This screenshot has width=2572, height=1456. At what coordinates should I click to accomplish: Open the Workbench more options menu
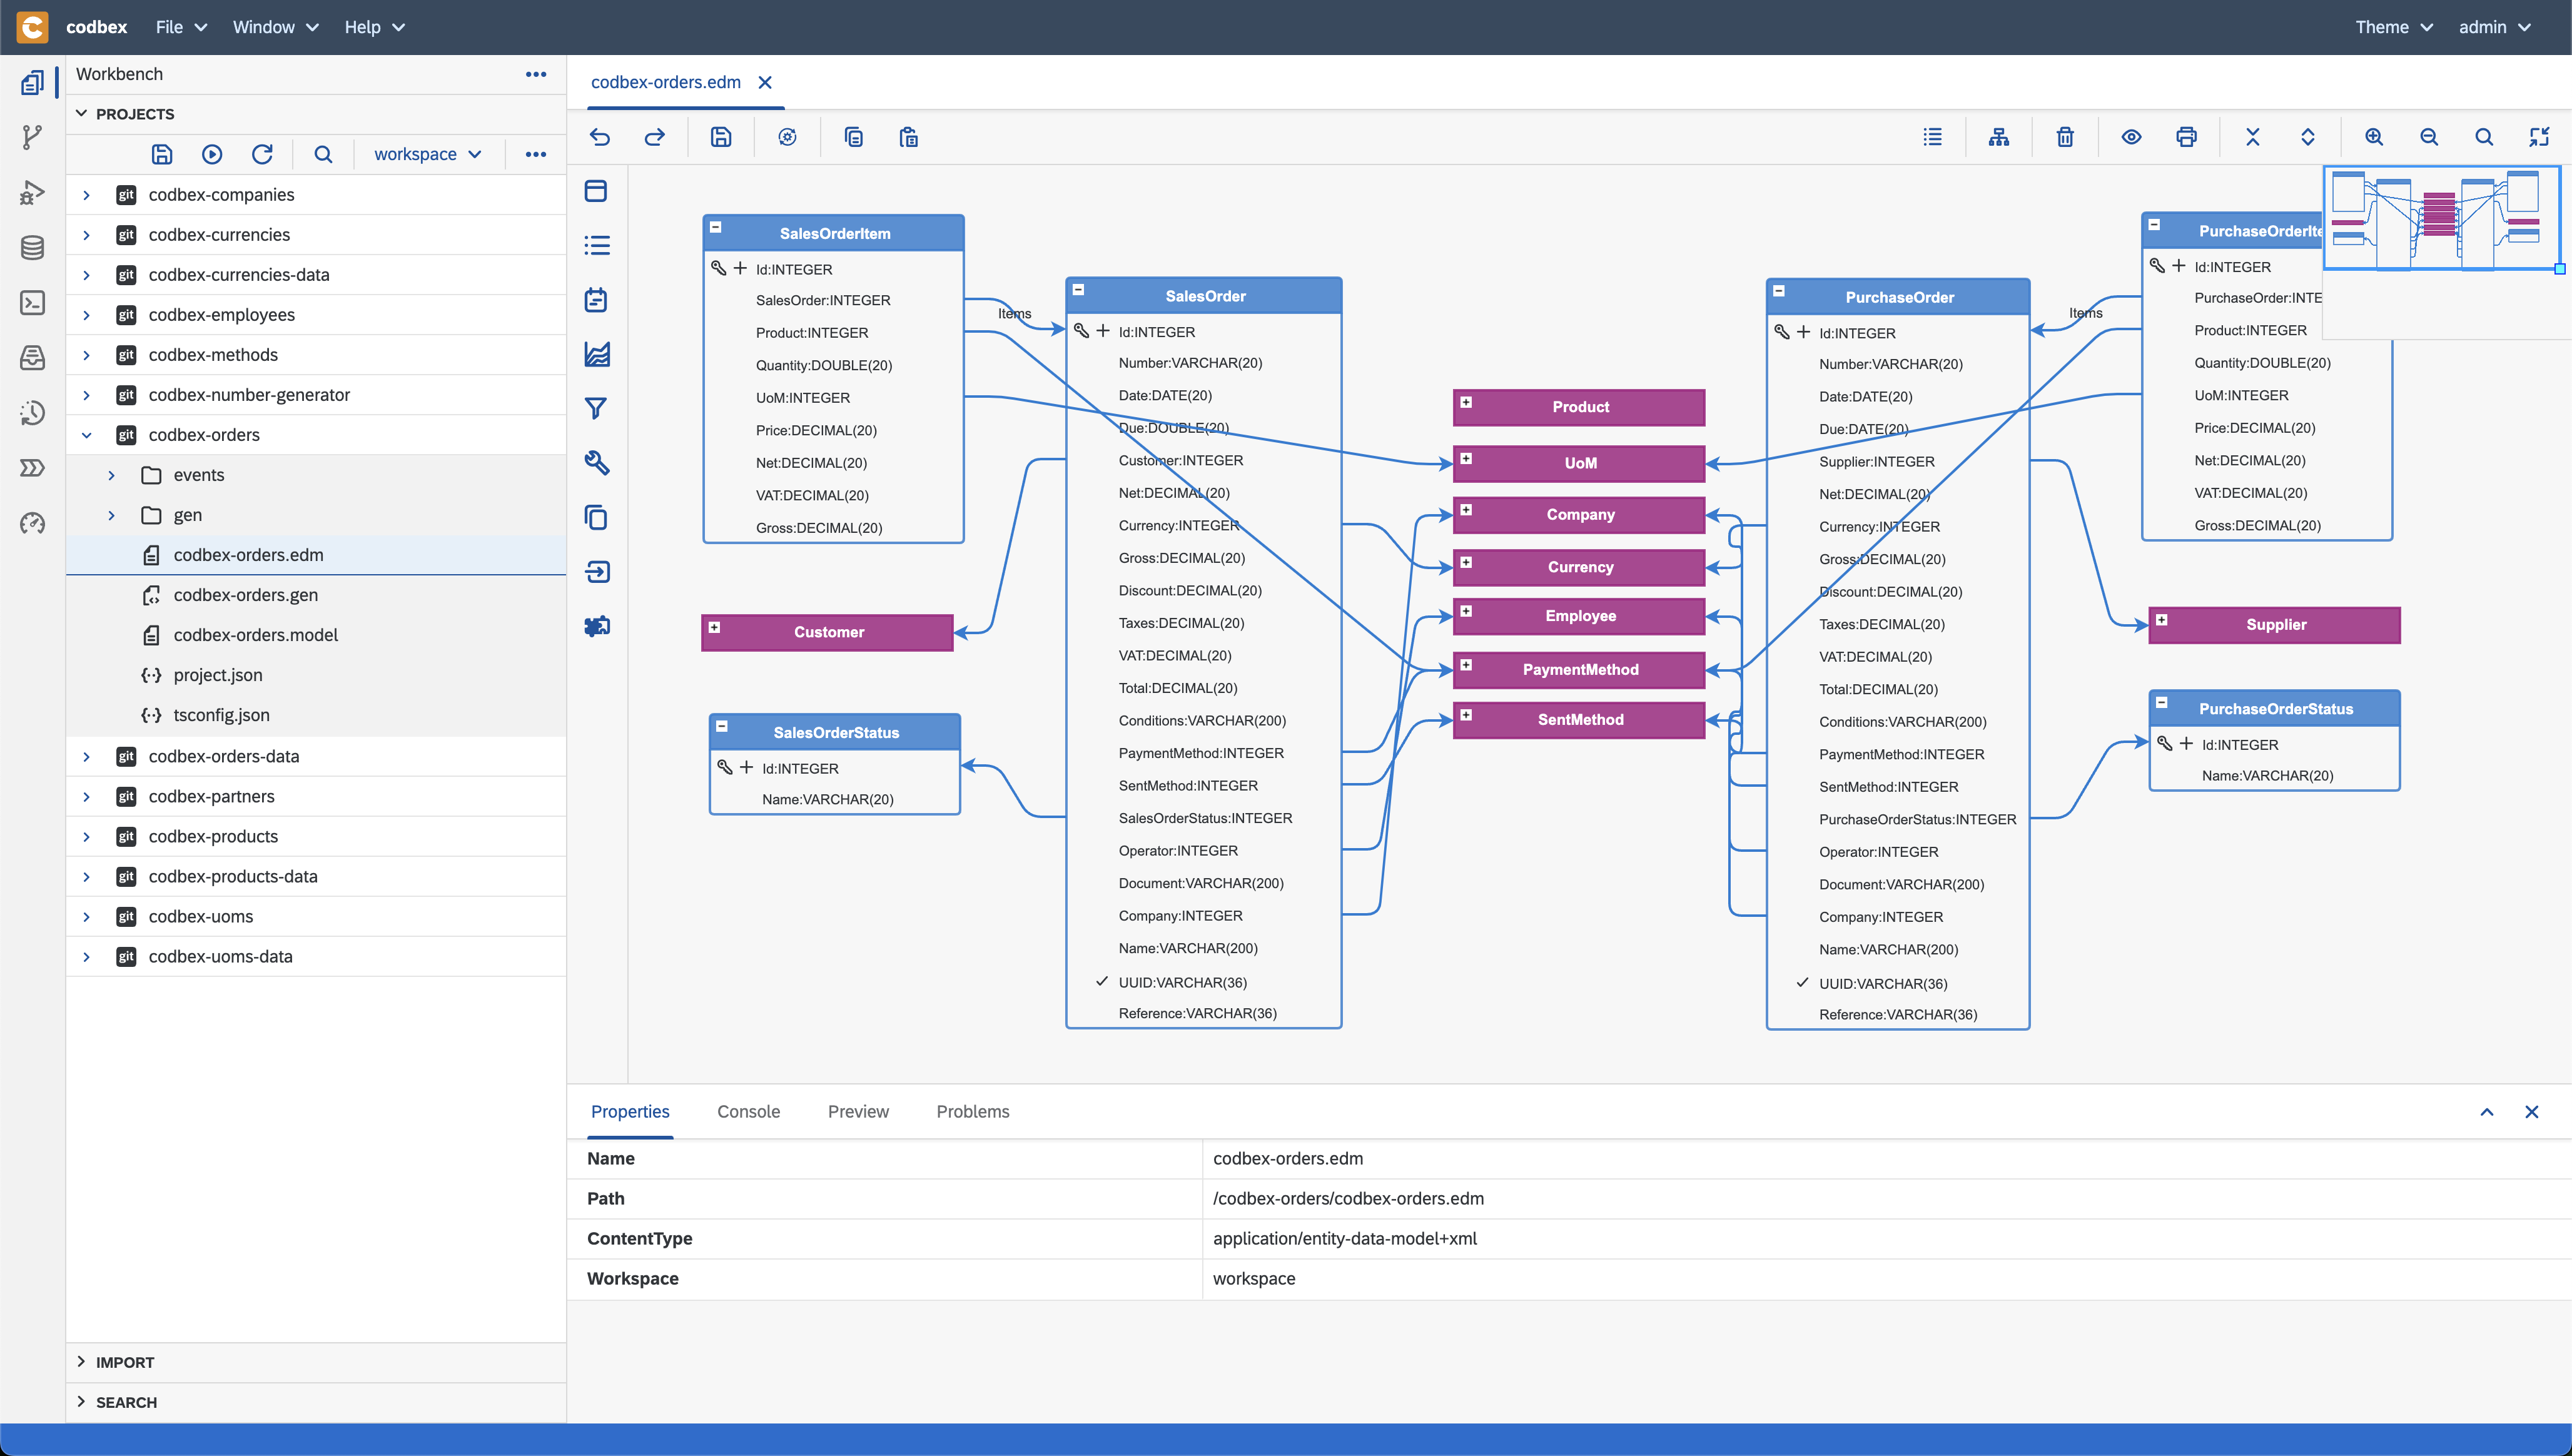536,74
